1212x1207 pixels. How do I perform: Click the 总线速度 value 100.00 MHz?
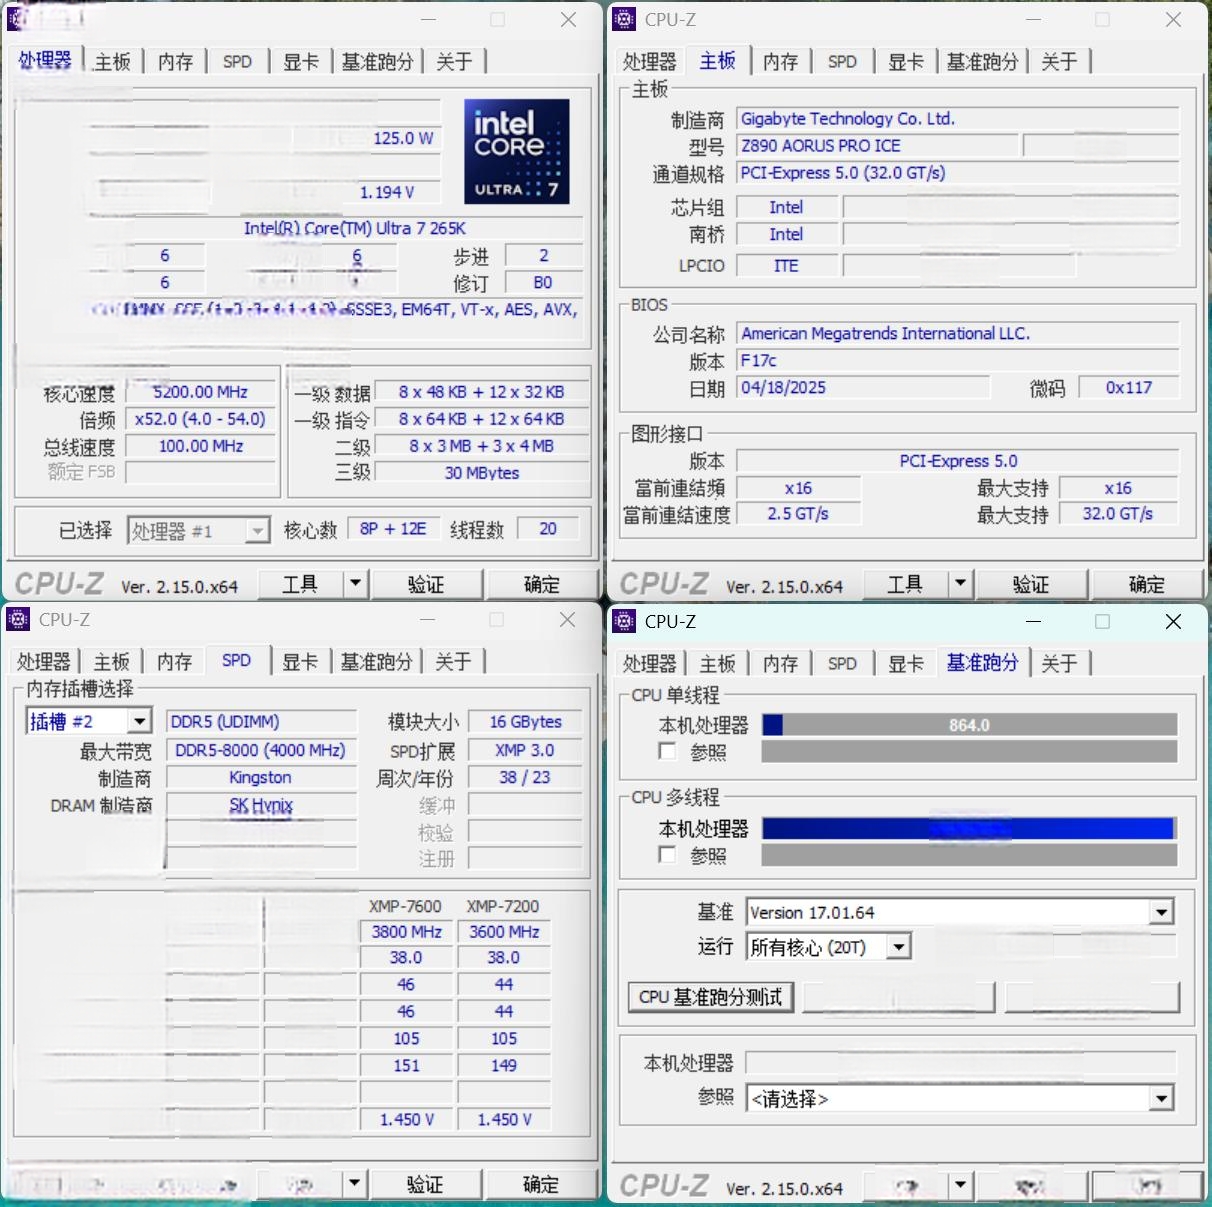click(x=201, y=446)
